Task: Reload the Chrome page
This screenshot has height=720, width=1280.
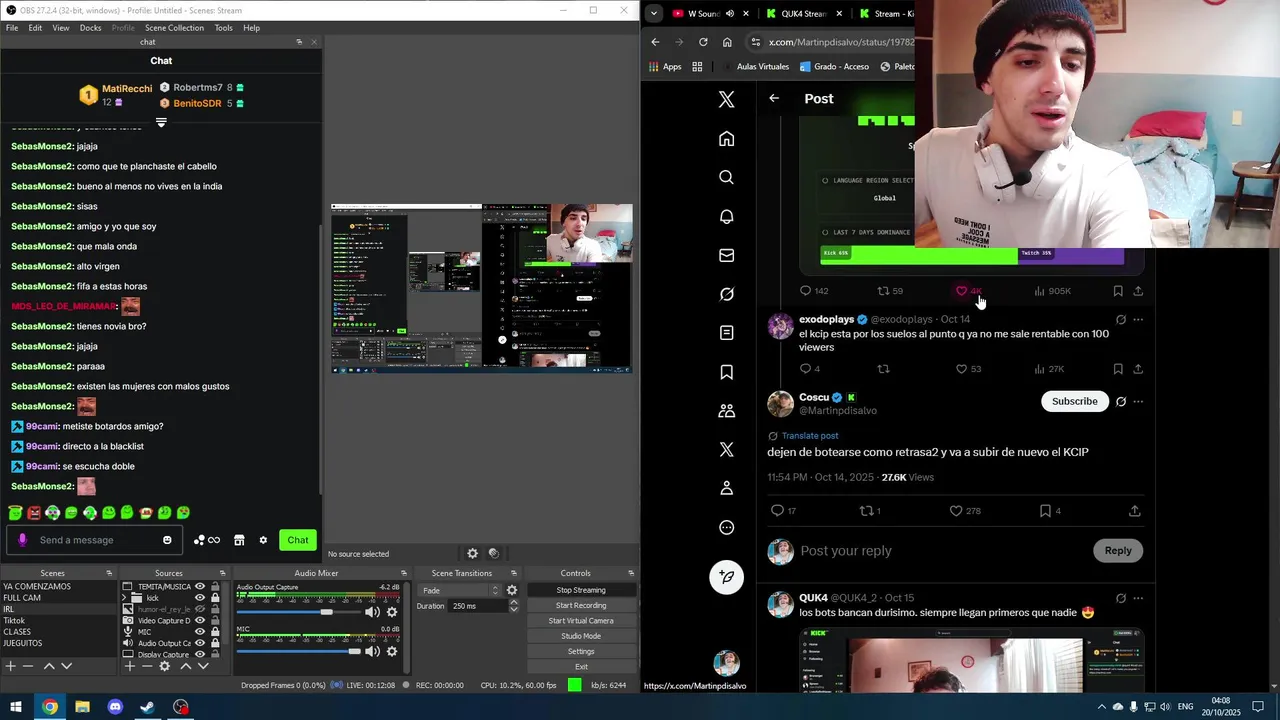Action: pos(703,42)
